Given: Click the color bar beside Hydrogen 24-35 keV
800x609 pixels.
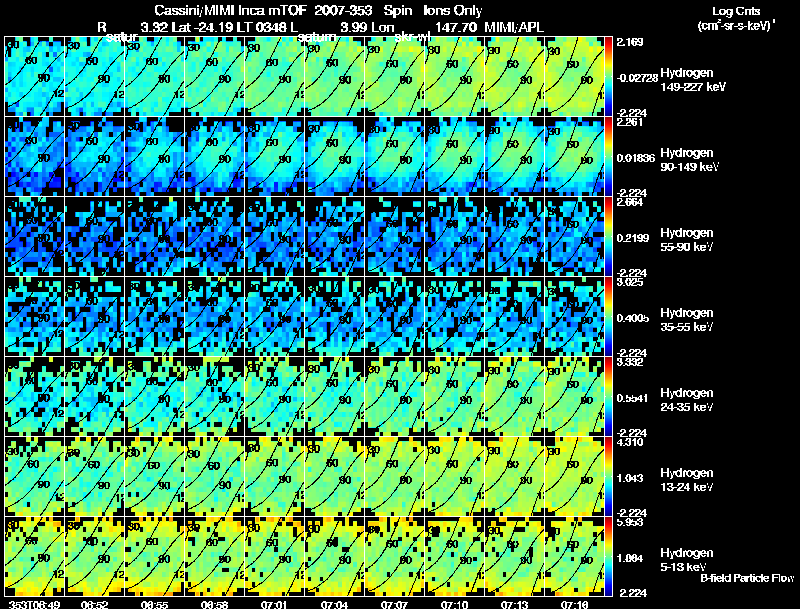Looking at the screenshot, I should (608, 397).
